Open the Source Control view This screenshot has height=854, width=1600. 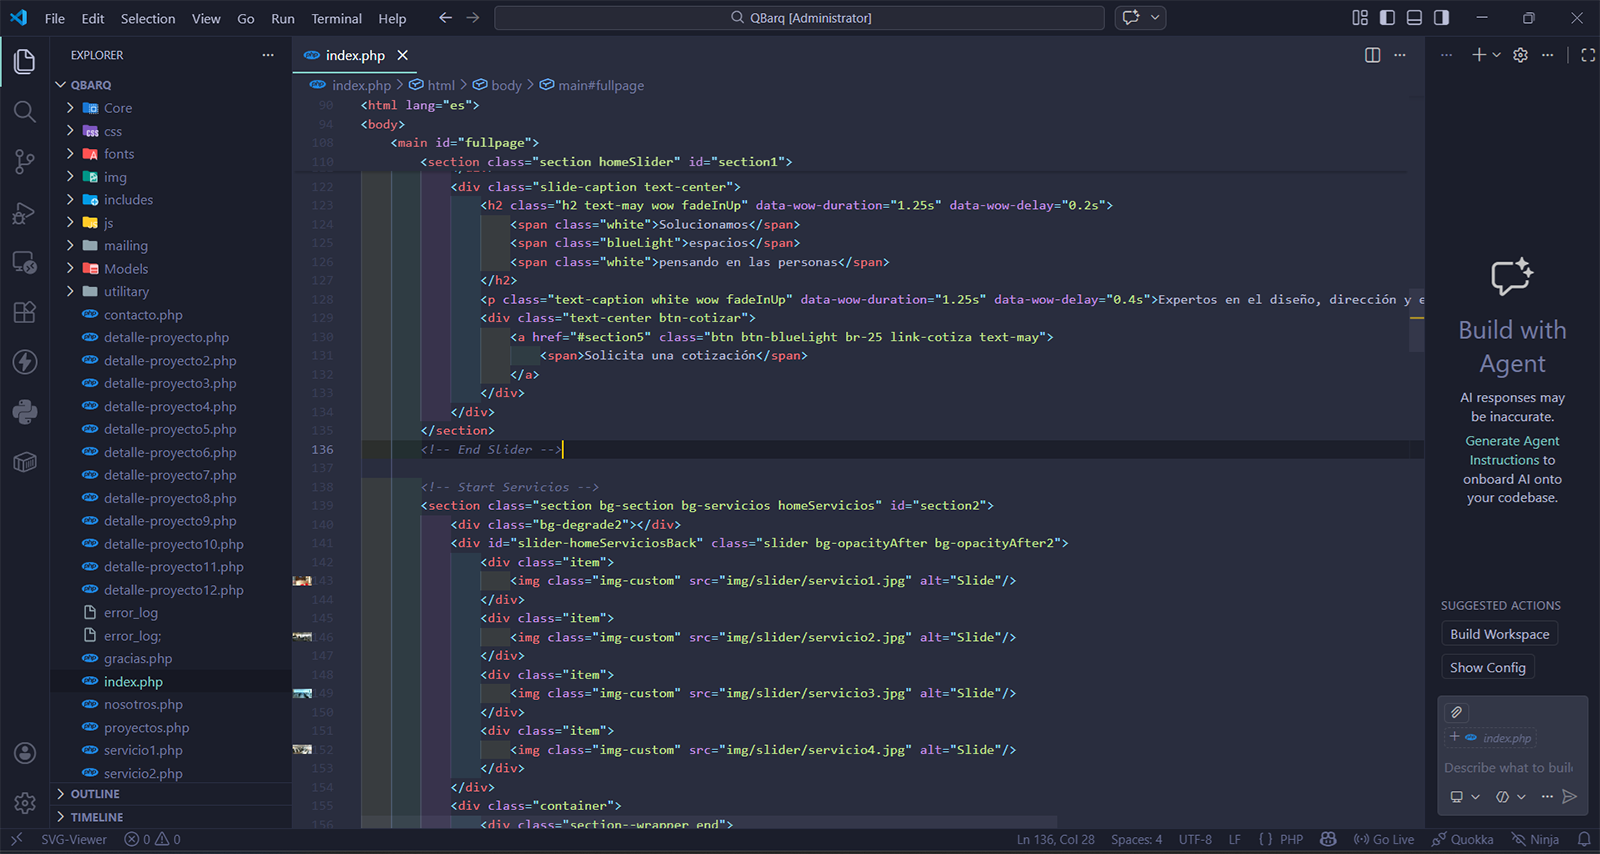[25, 162]
